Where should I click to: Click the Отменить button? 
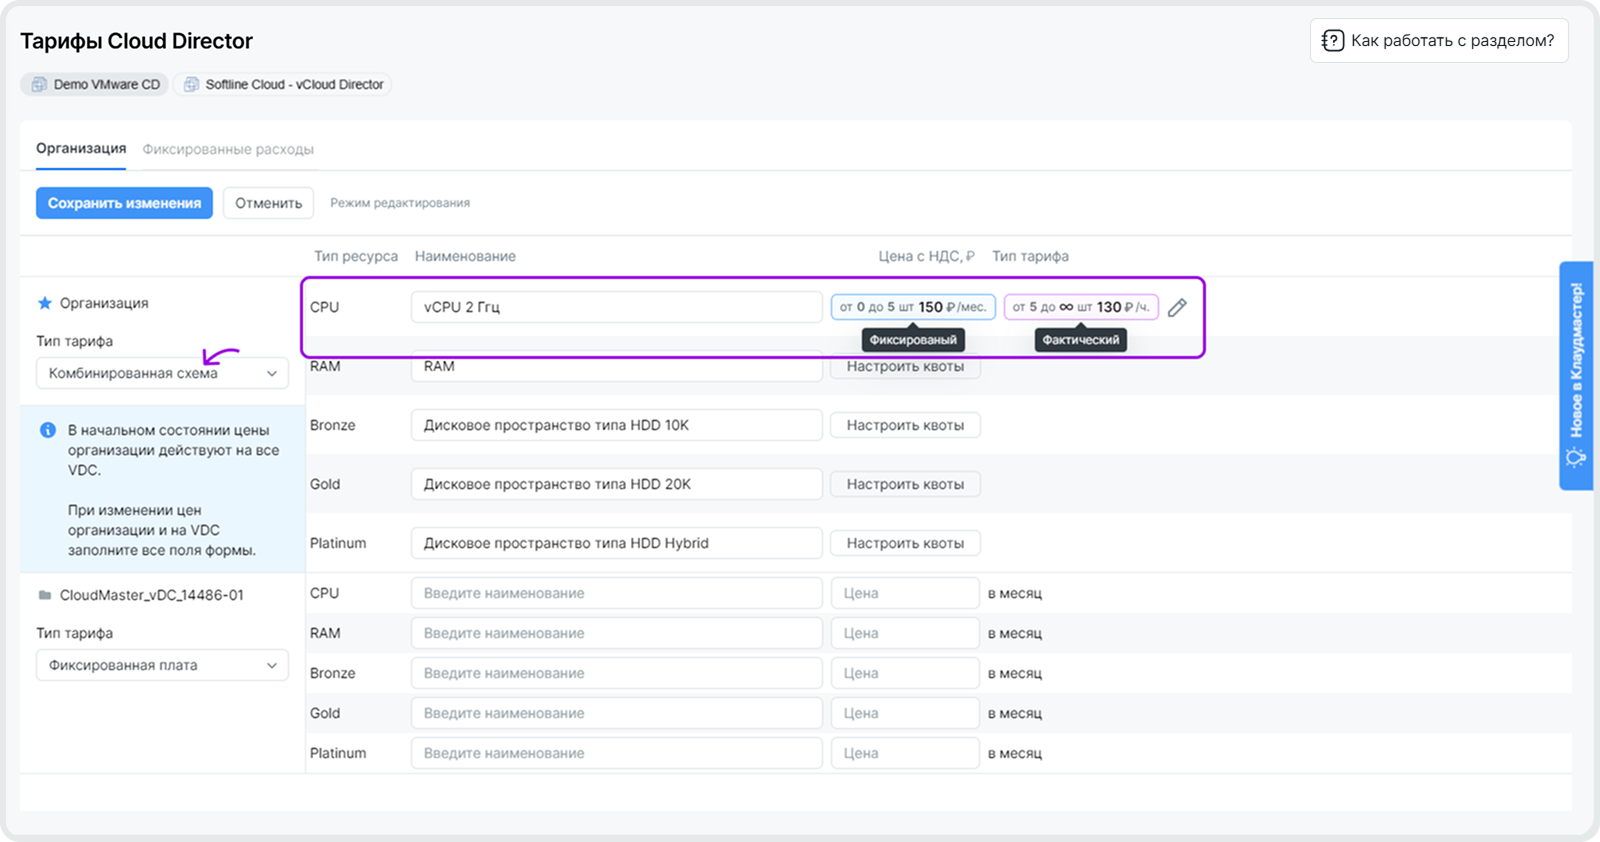268,203
